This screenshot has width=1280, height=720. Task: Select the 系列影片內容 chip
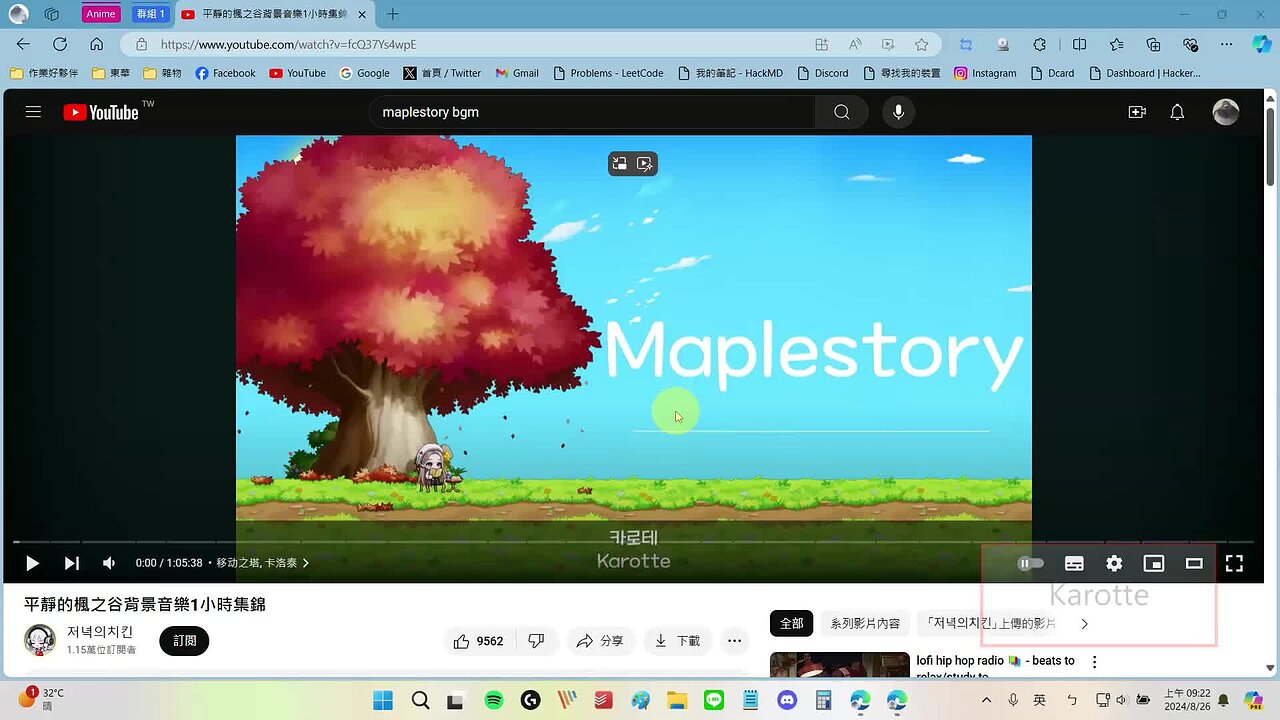(x=865, y=623)
